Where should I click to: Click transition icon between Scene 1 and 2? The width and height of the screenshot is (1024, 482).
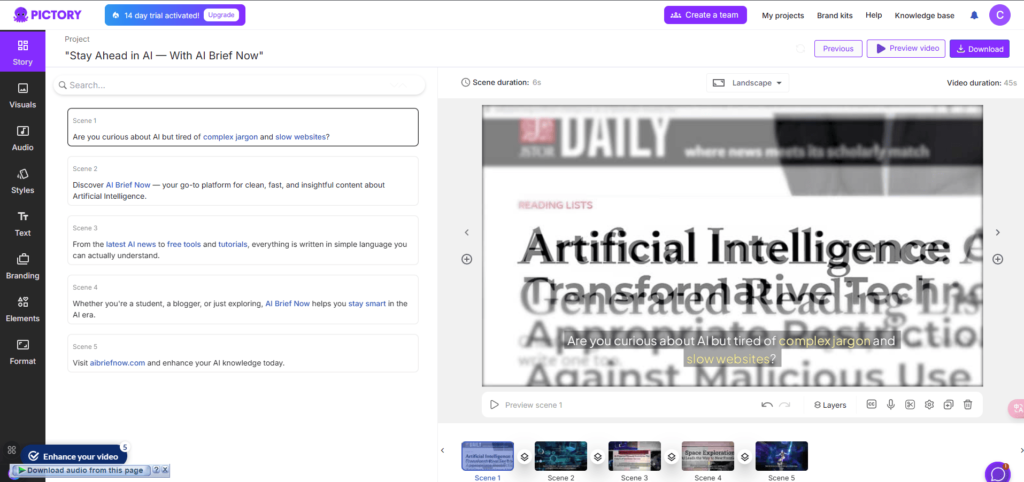tap(524, 457)
